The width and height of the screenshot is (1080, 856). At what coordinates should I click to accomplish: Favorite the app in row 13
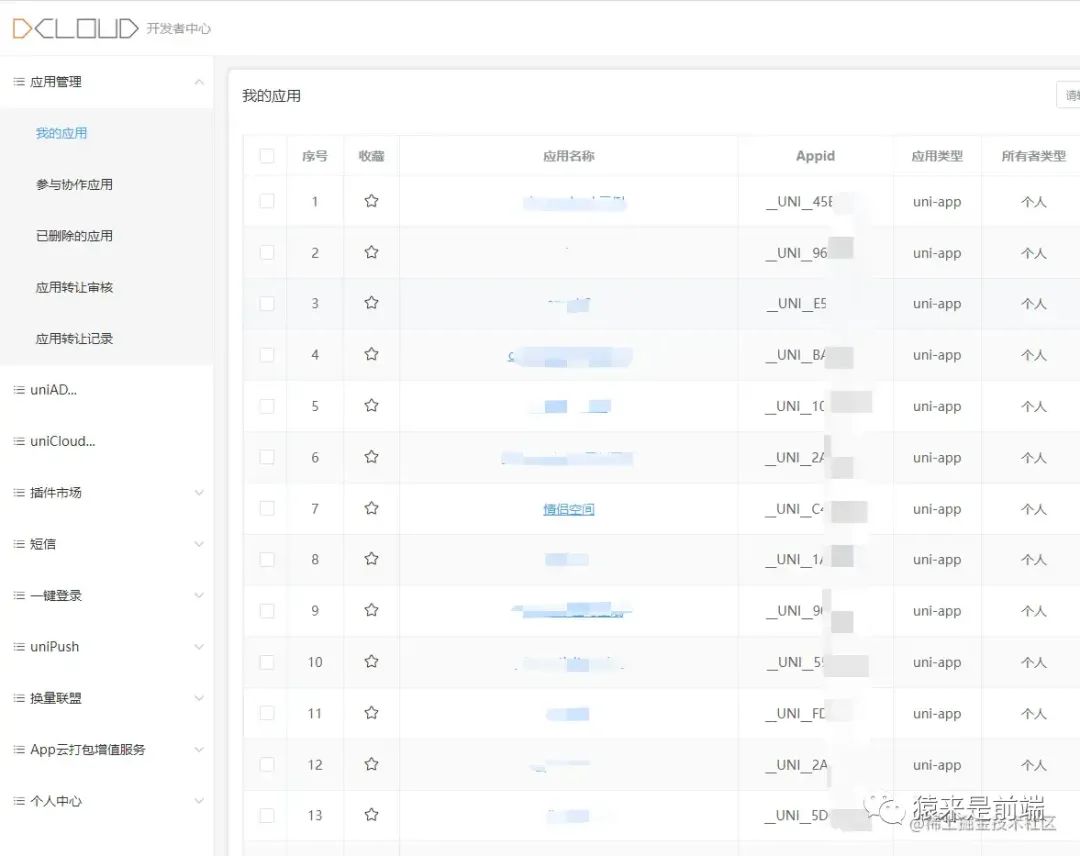point(371,815)
